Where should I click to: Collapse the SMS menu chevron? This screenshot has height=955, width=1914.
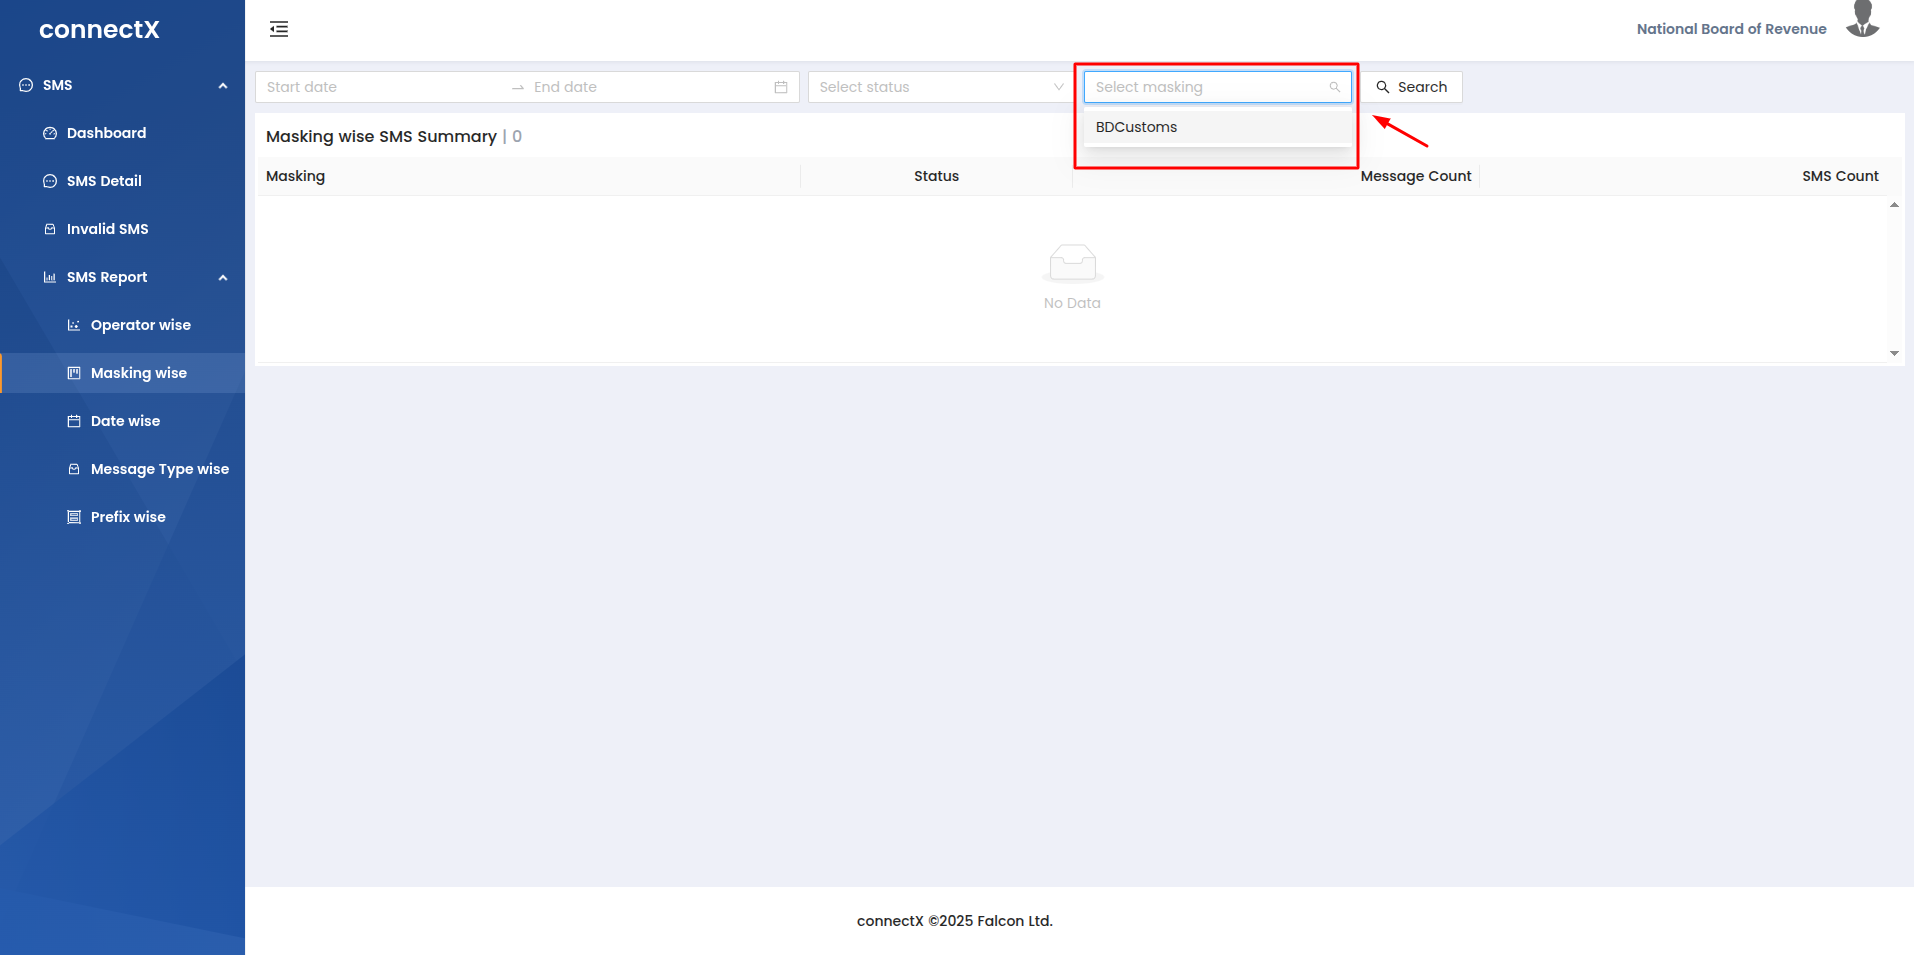[x=223, y=86]
